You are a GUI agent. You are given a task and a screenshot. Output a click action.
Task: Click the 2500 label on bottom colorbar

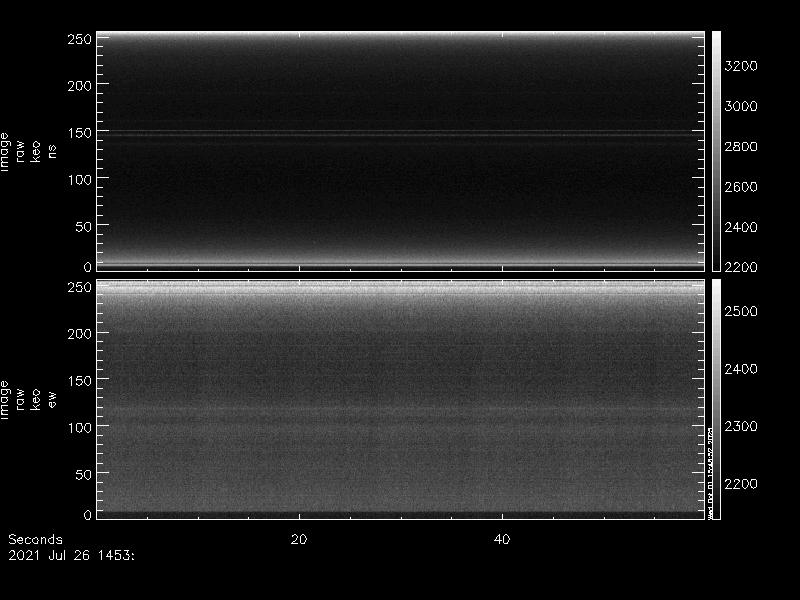(x=741, y=311)
